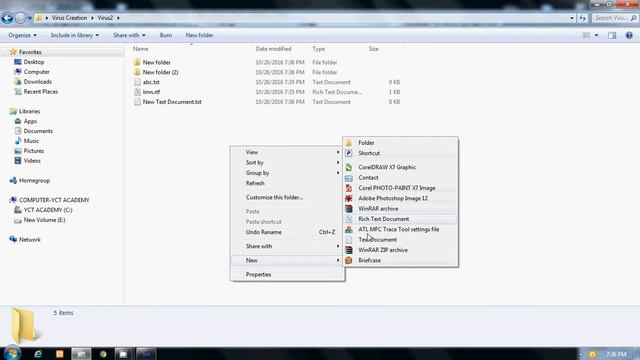Click the change view icon
640x360 pixels.
586,36
